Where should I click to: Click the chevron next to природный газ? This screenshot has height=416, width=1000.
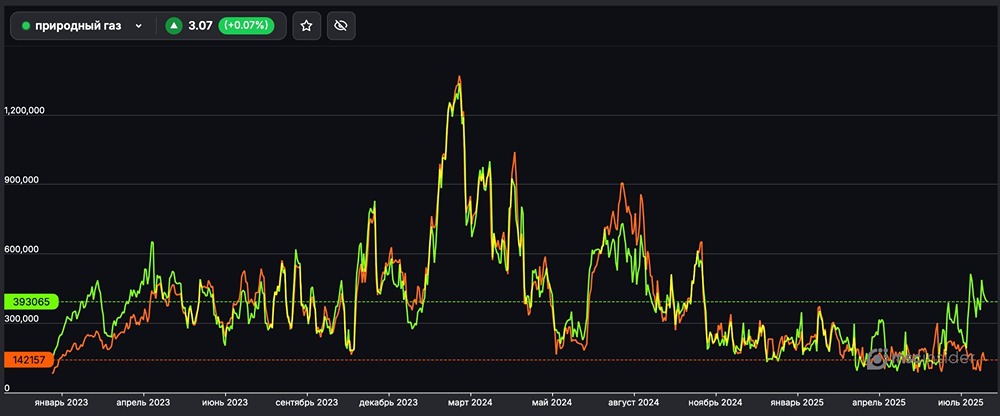click(138, 26)
